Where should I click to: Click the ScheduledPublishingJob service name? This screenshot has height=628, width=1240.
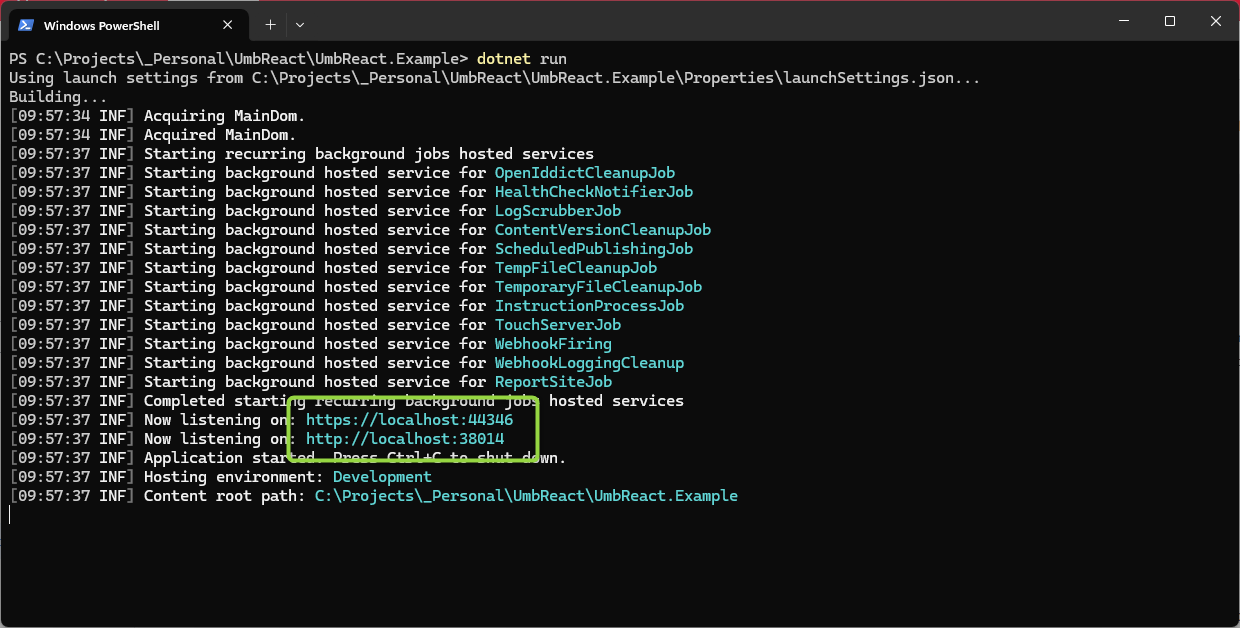[593, 249]
